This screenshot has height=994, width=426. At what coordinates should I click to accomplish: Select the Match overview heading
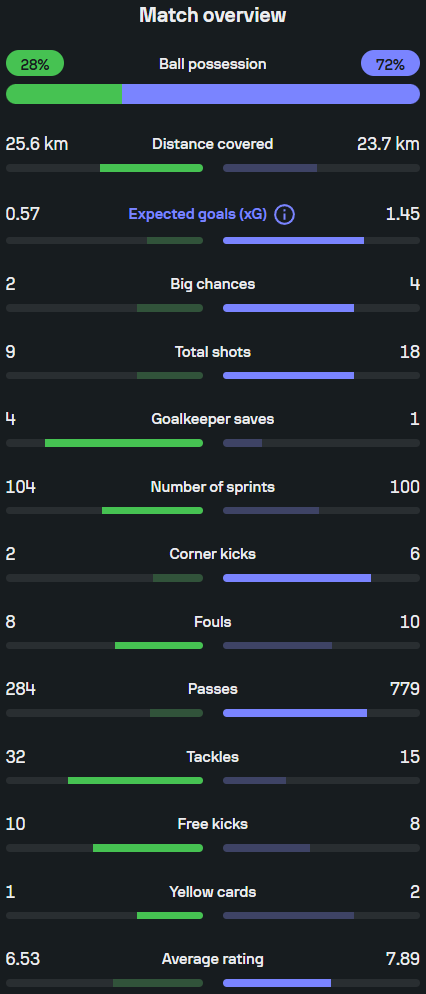[213, 15]
